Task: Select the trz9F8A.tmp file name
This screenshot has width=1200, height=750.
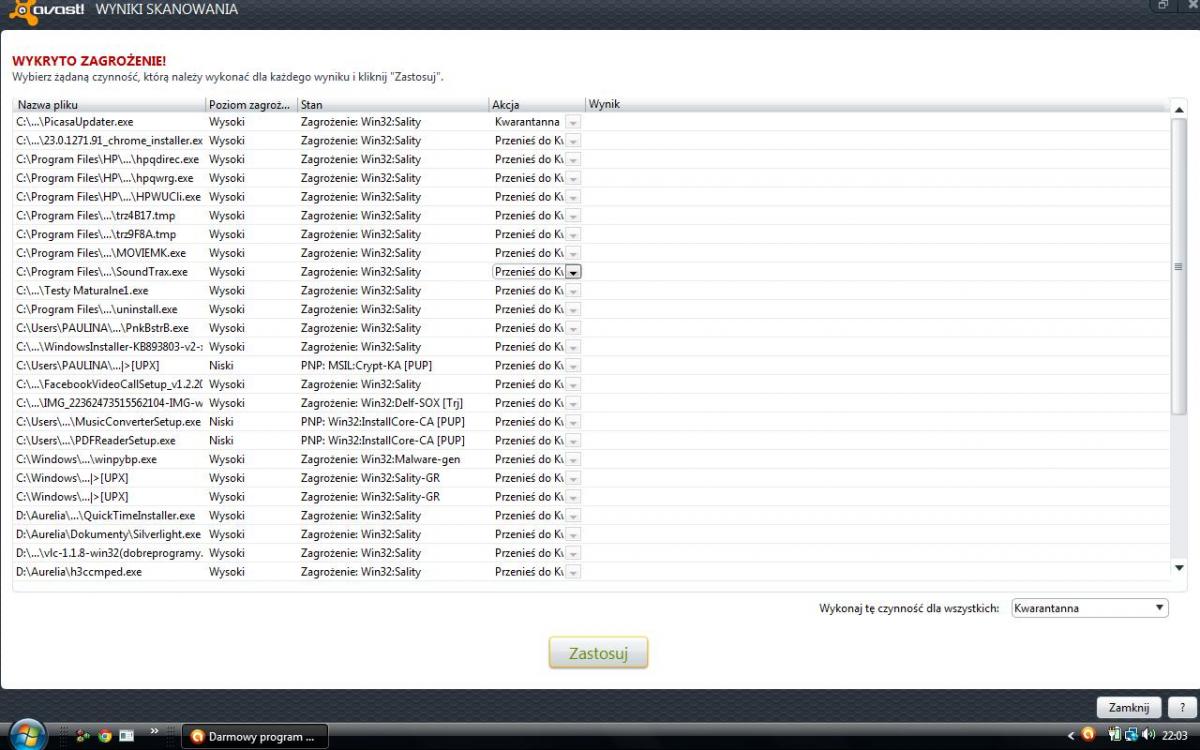Action: [95, 235]
